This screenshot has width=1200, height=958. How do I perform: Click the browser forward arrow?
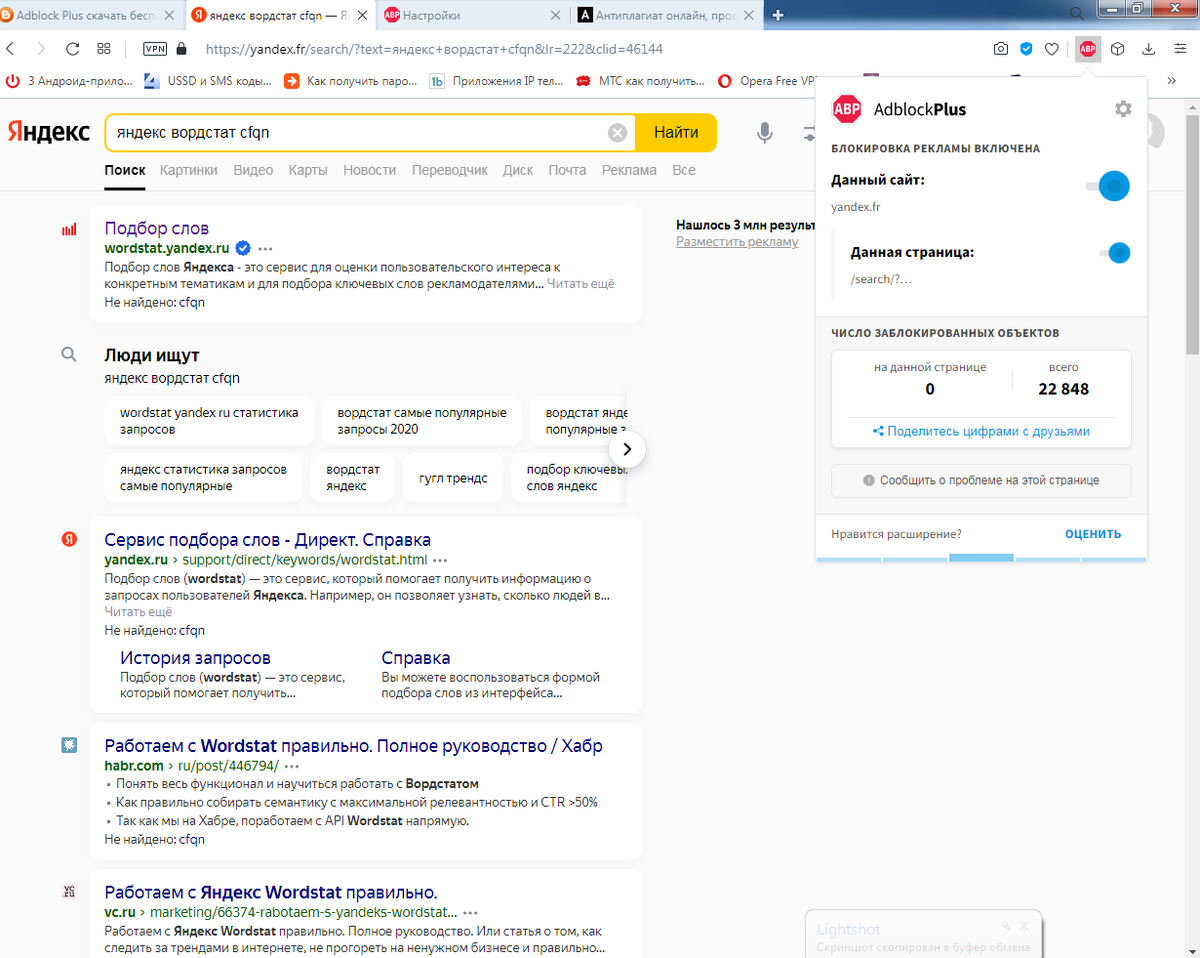click(41, 49)
